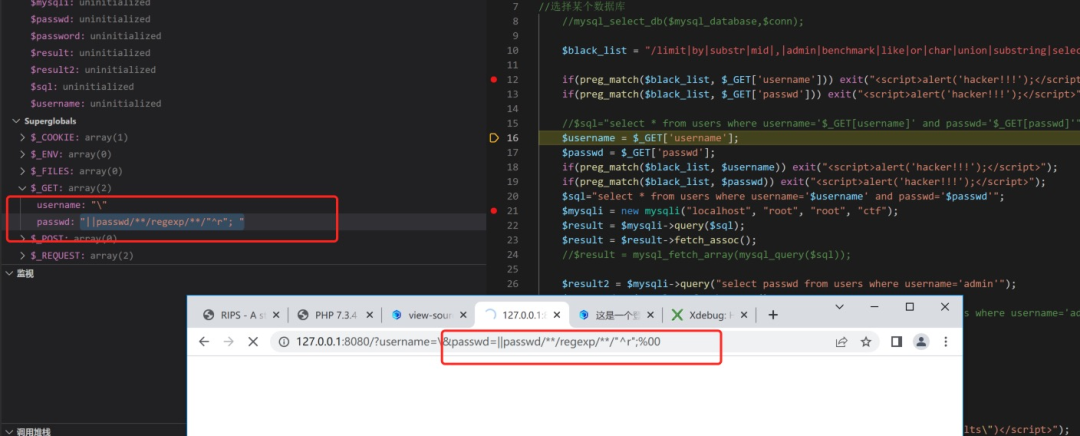This screenshot has width=1080, height=436.
Task: Select the $password uninitialized variable
Action: click(x=95, y=36)
